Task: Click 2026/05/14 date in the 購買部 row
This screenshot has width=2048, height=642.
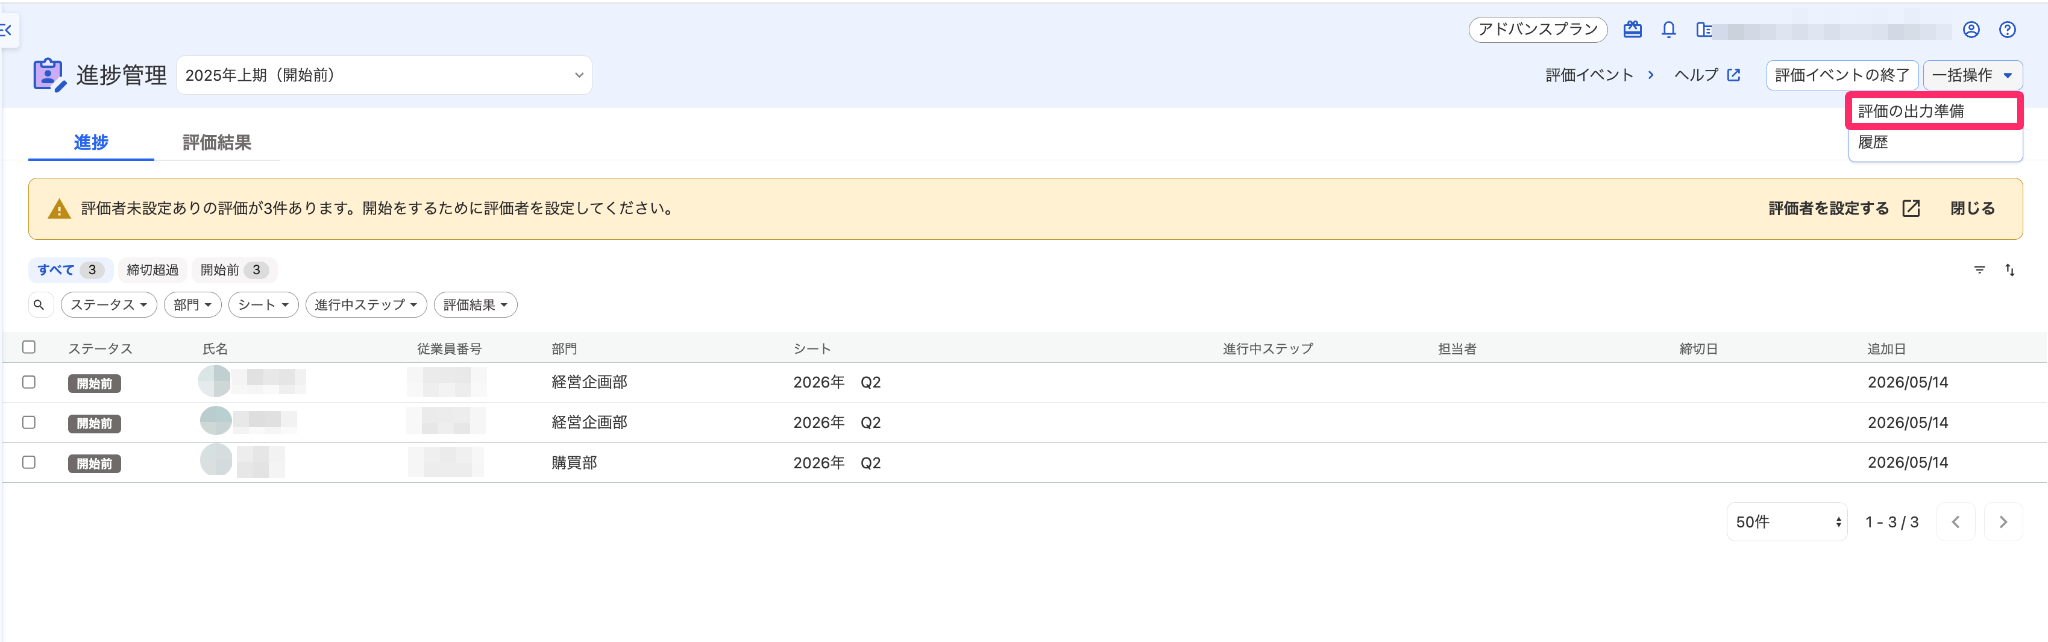Action: click(1908, 462)
